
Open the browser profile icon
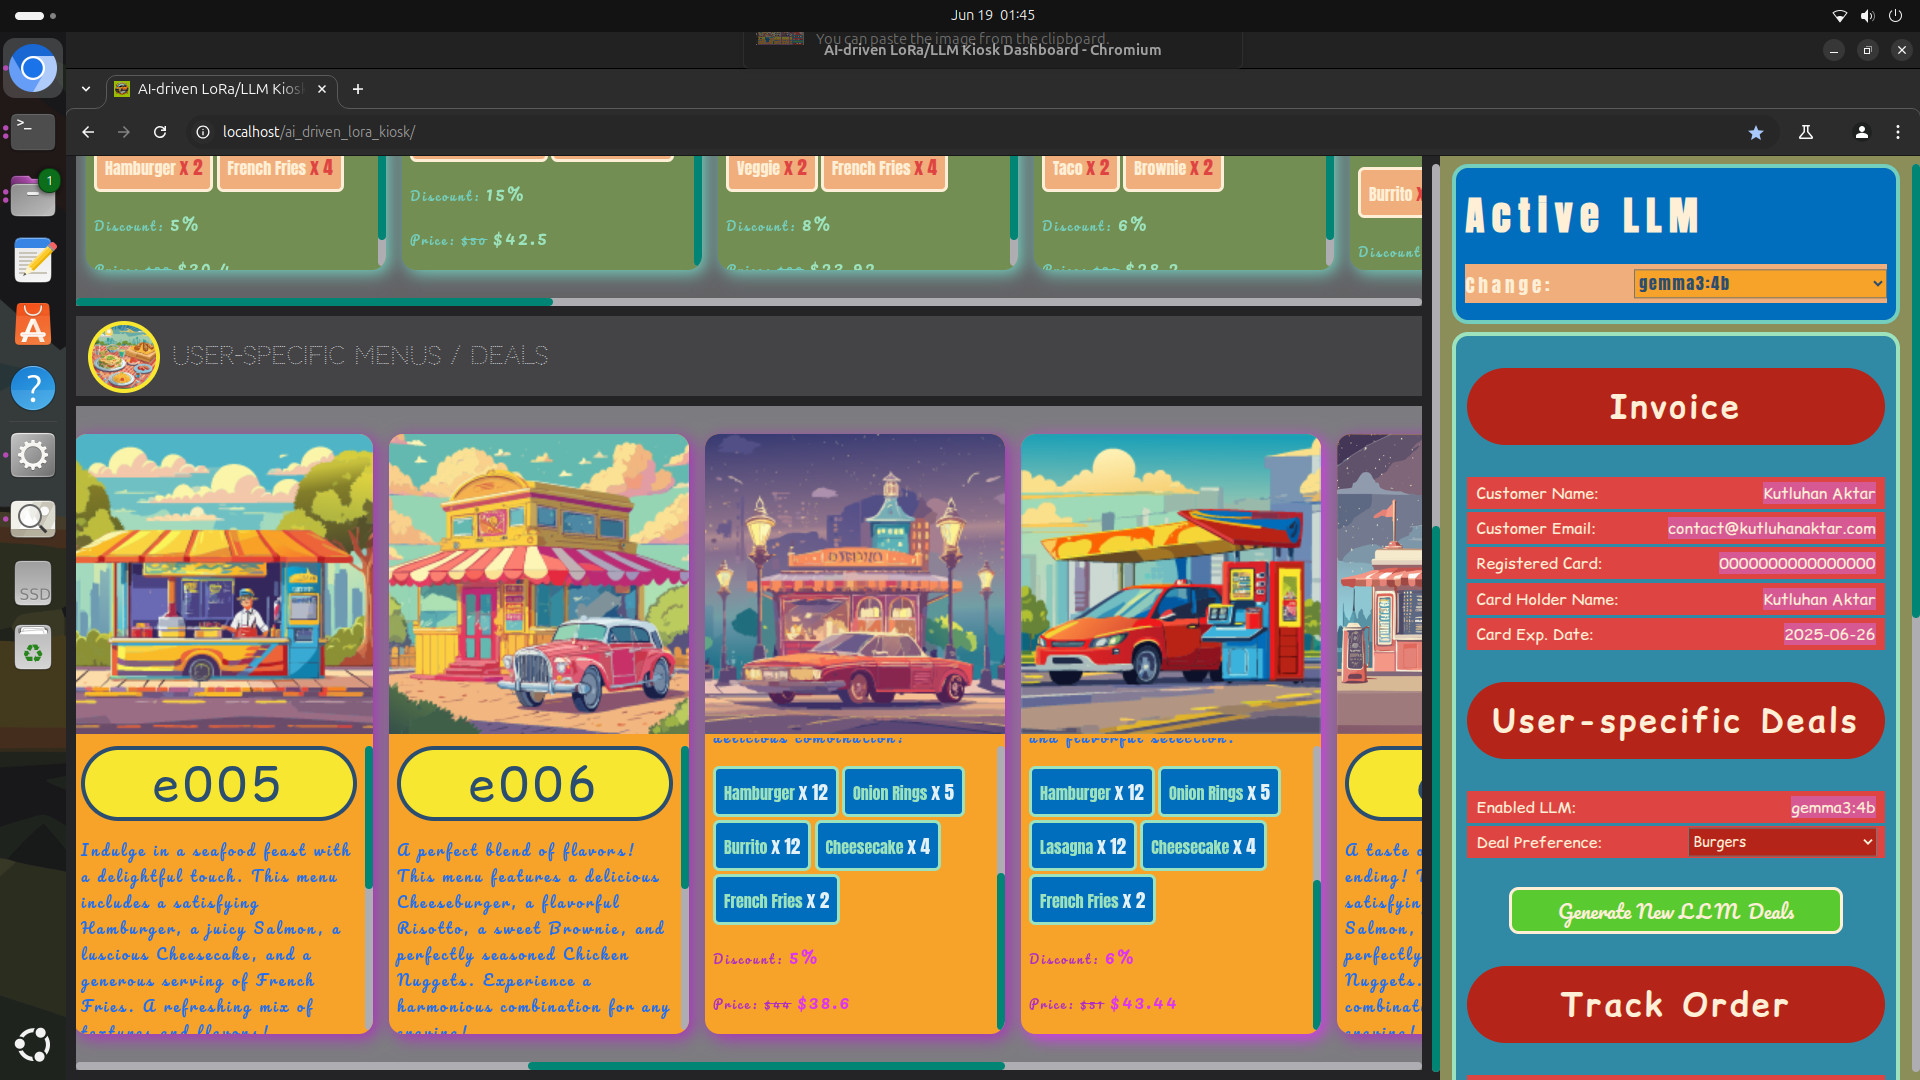pyautogui.click(x=1861, y=132)
